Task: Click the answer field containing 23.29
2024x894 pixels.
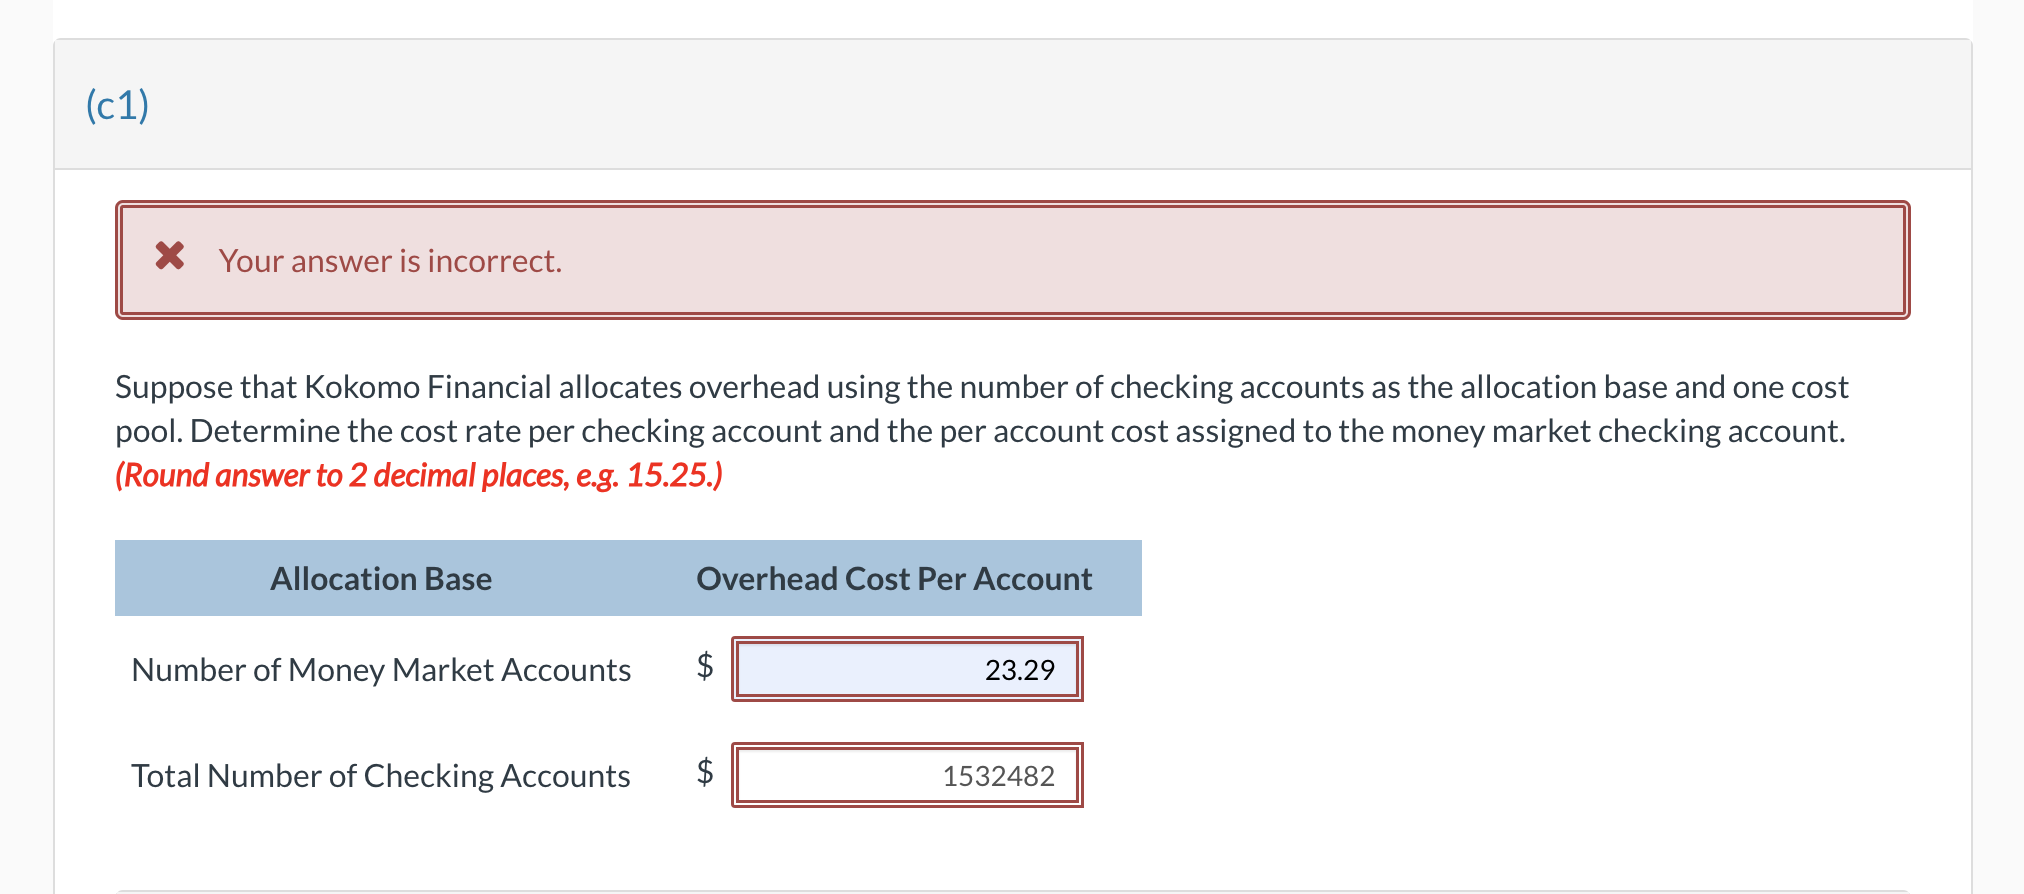Action: [906, 669]
